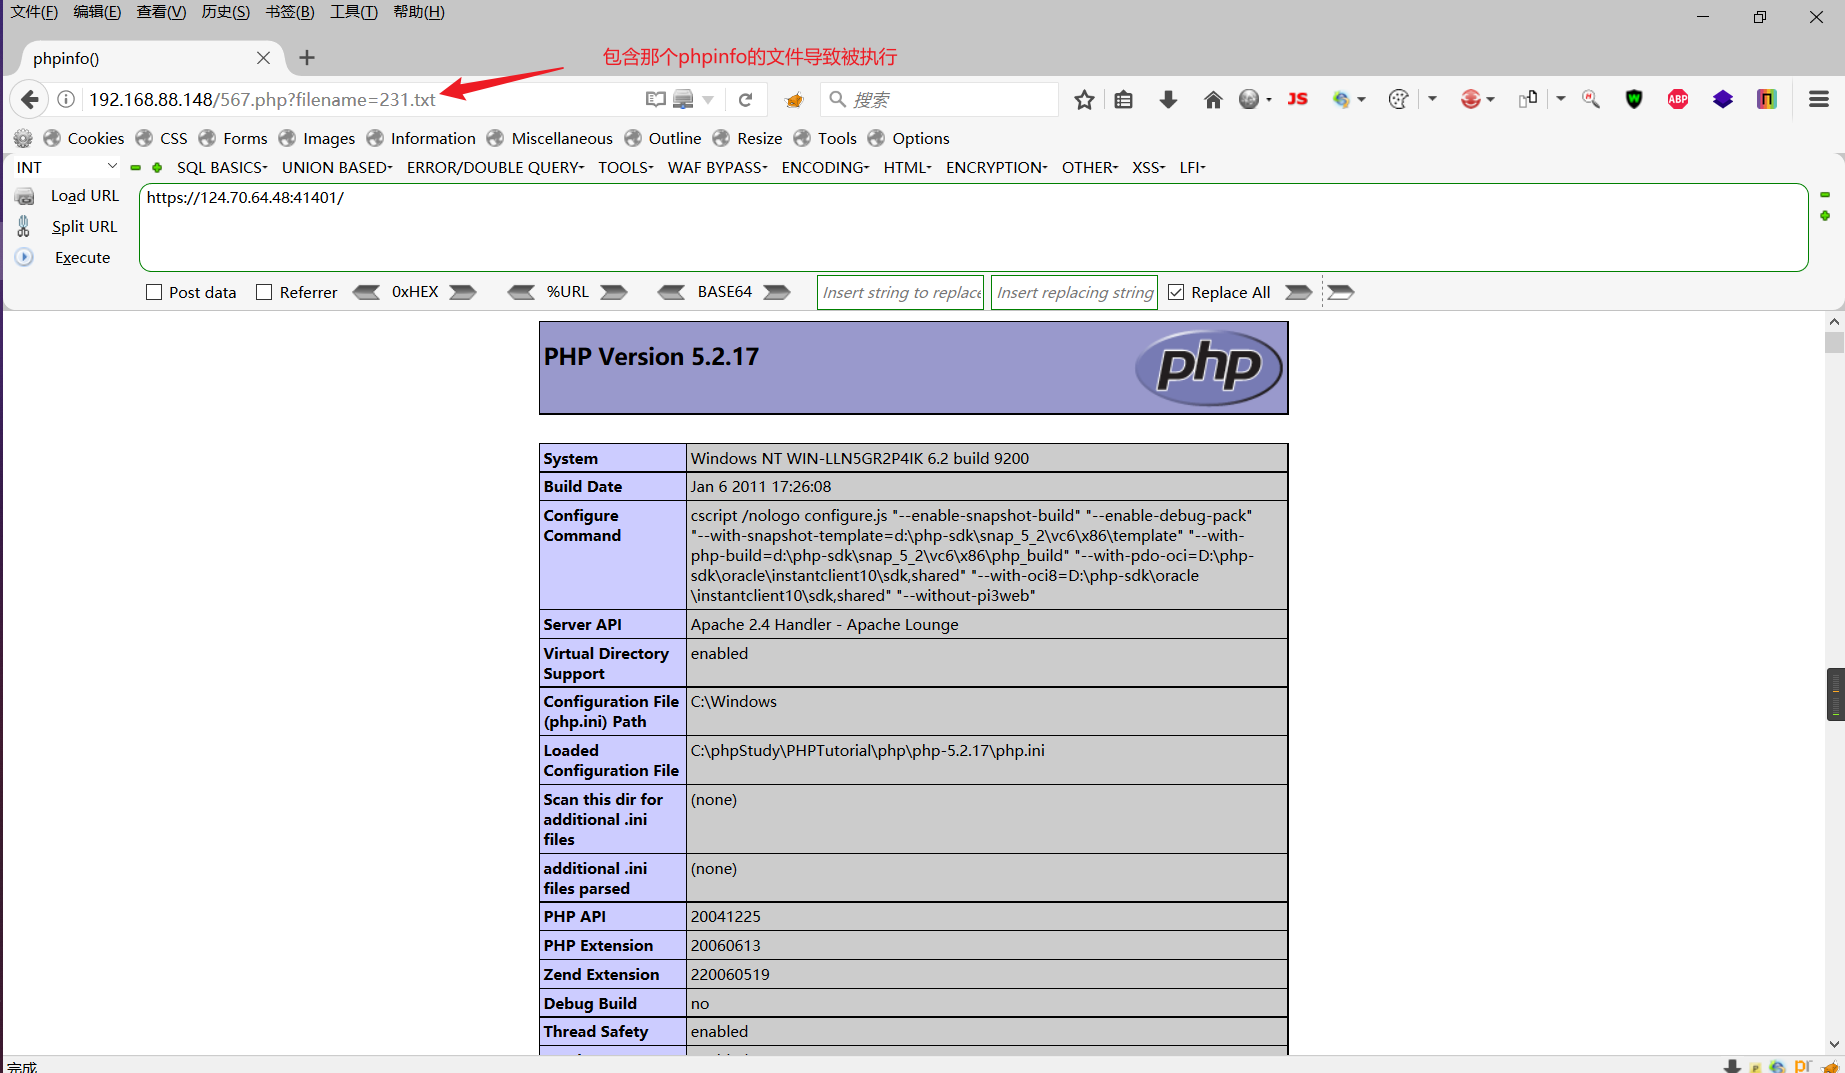The height and width of the screenshot is (1073, 1845).
Task: Open the ABP Adblock Plus icon
Action: [x=1678, y=99]
